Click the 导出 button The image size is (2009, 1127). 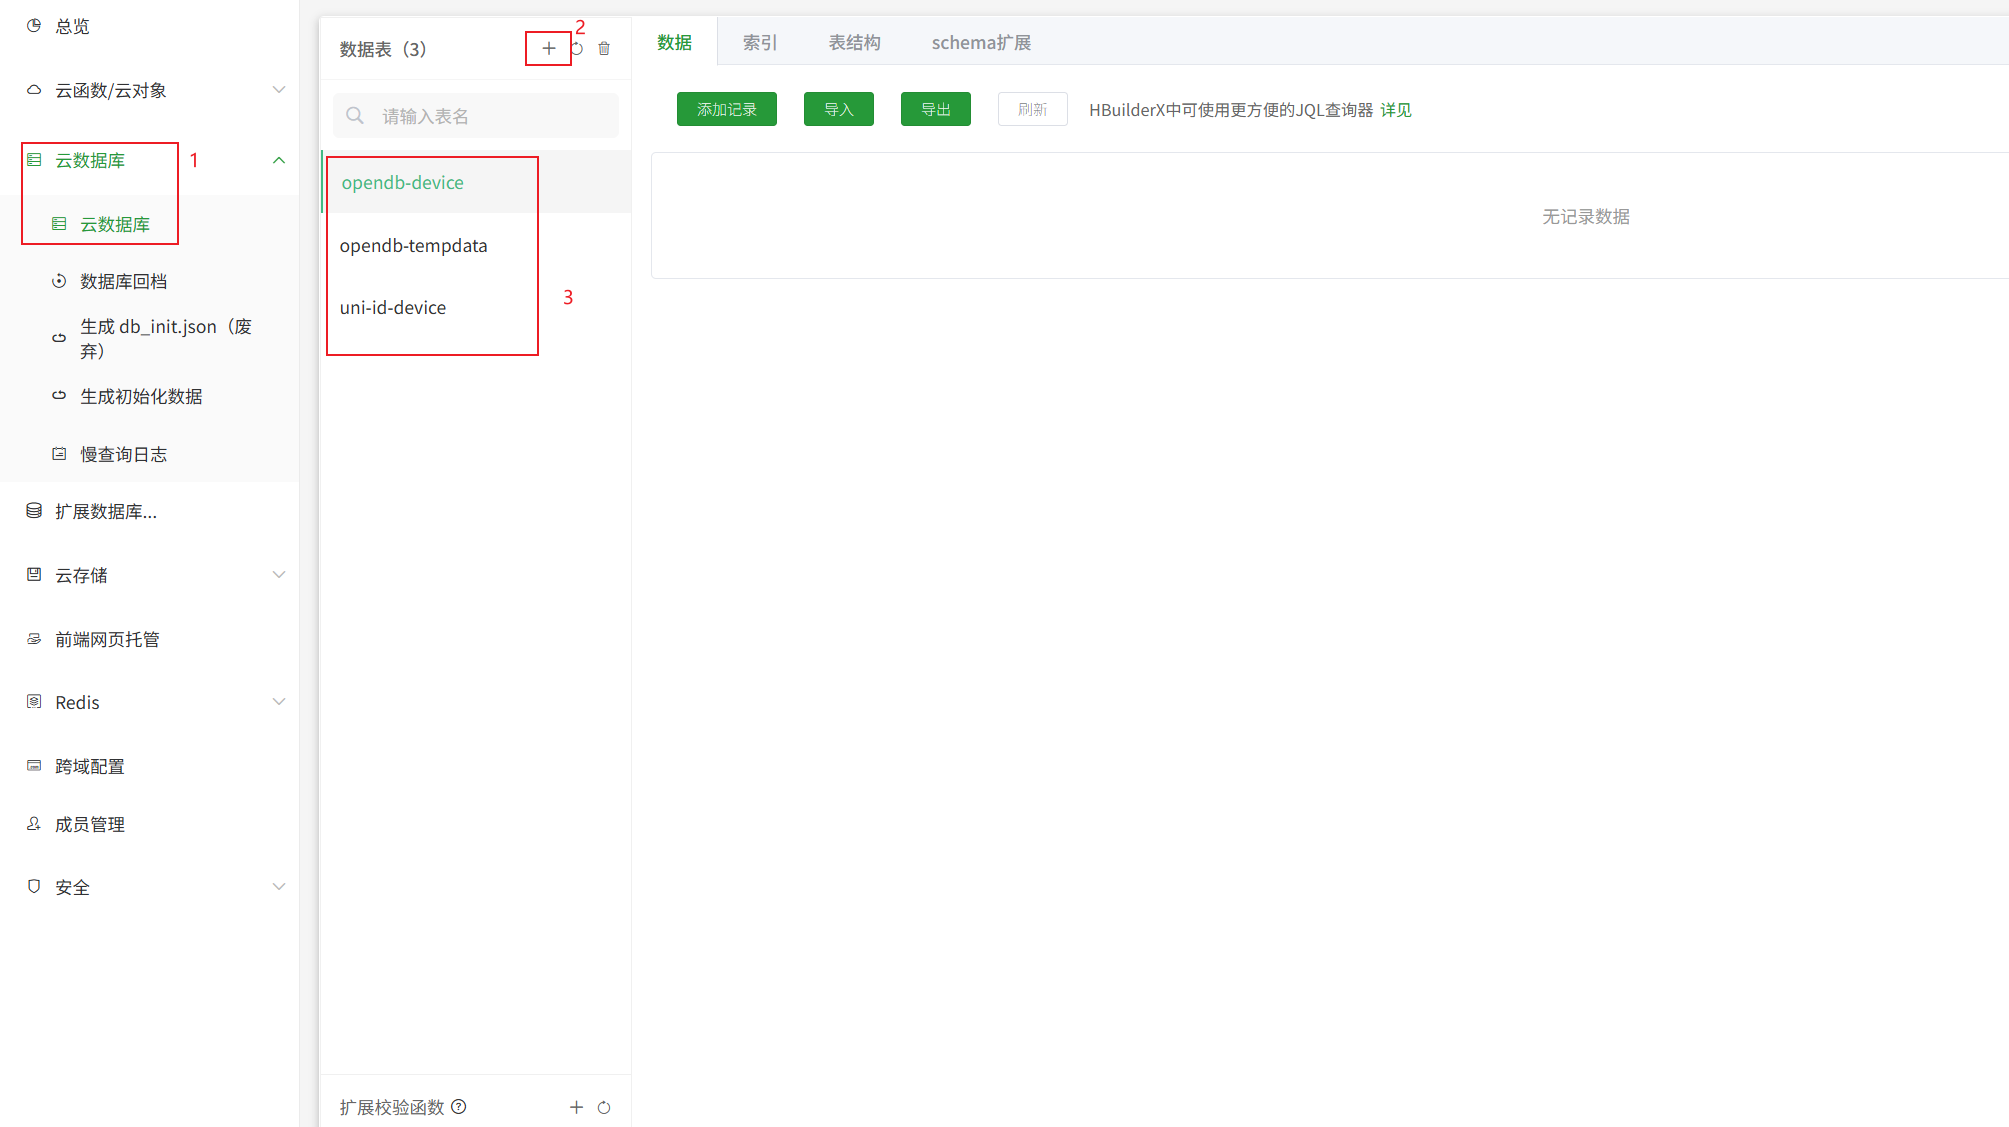click(x=935, y=109)
